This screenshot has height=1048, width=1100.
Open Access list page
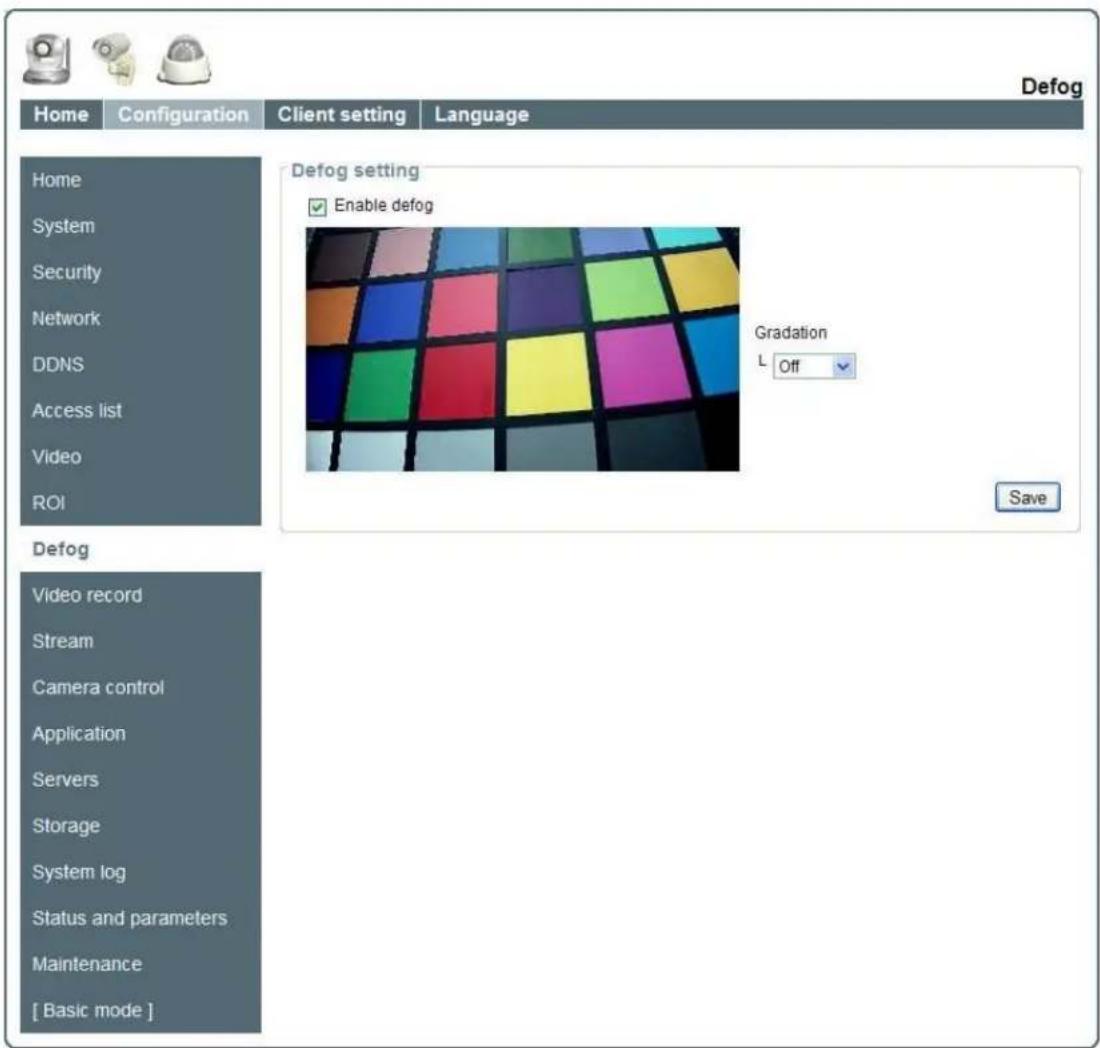click(x=140, y=410)
